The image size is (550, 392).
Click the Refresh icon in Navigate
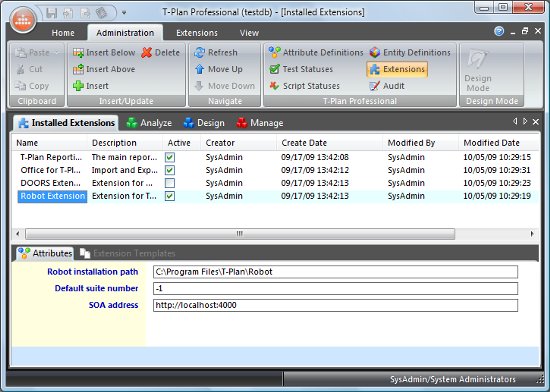tap(200, 53)
